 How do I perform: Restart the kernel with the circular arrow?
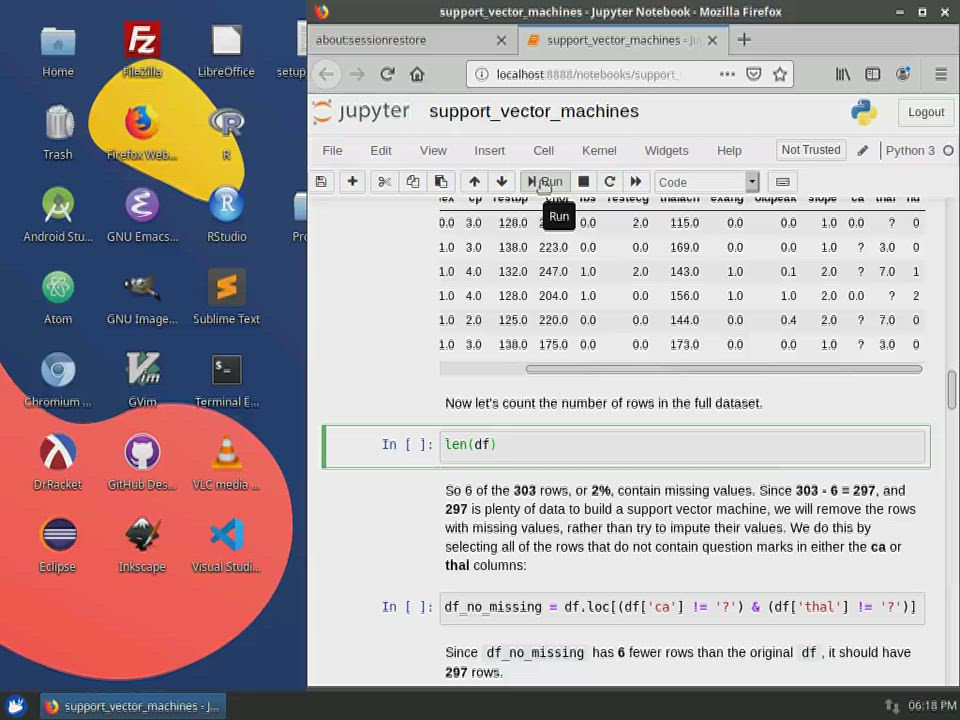click(x=609, y=182)
